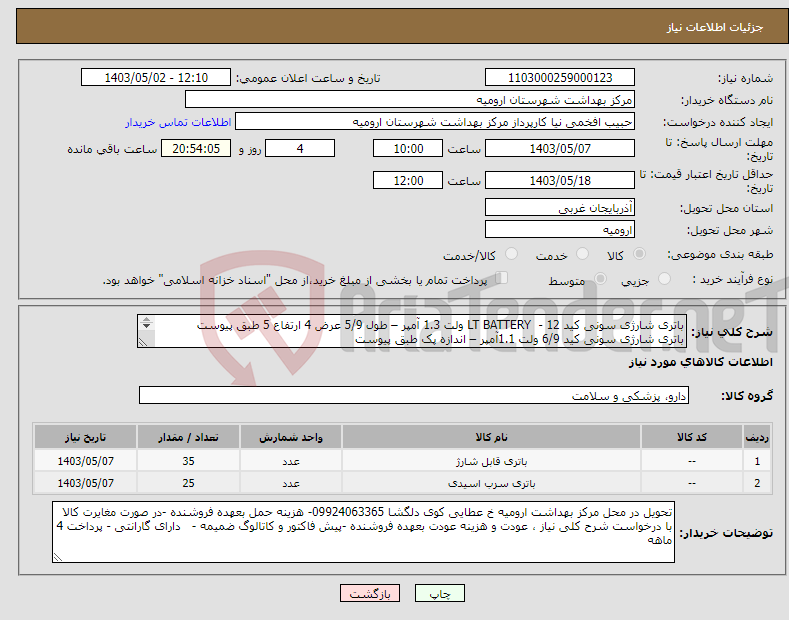Select the جزیی purchase type radio
The width and height of the screenshot is (789, 620).
[x=664, y=279]
